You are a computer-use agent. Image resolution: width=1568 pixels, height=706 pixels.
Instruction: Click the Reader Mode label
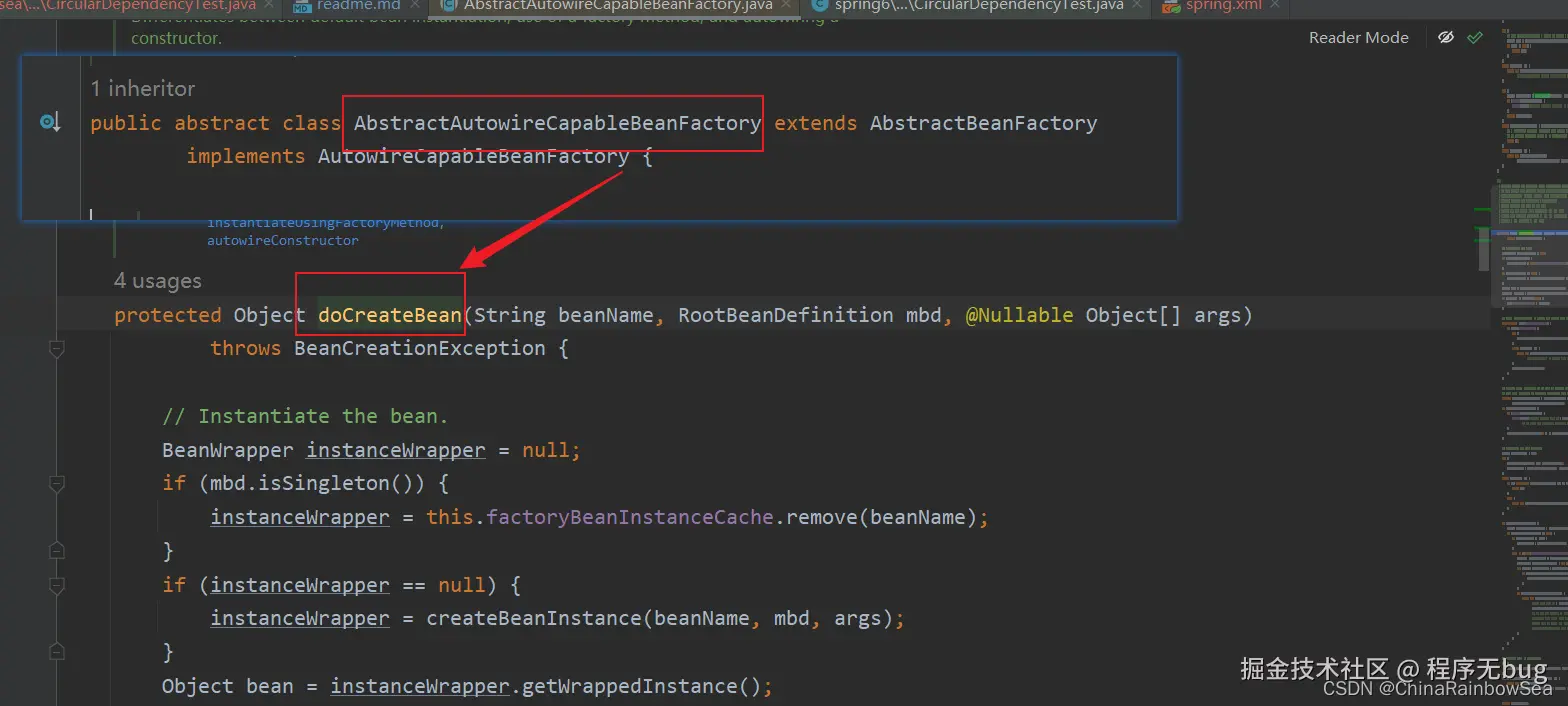coord(1358,37)
